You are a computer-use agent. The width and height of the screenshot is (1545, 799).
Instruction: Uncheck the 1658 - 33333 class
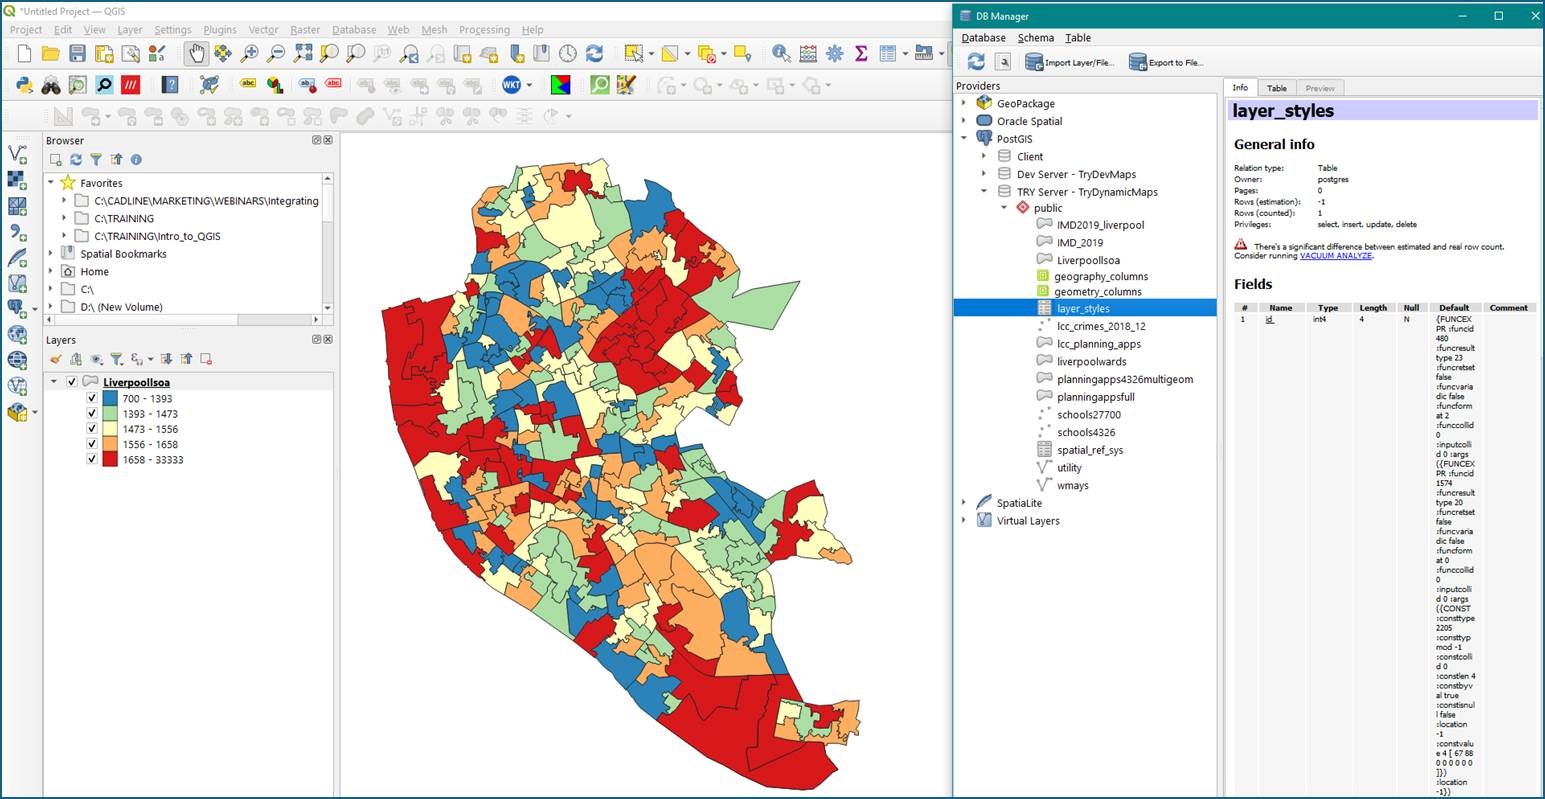[91, 459]
